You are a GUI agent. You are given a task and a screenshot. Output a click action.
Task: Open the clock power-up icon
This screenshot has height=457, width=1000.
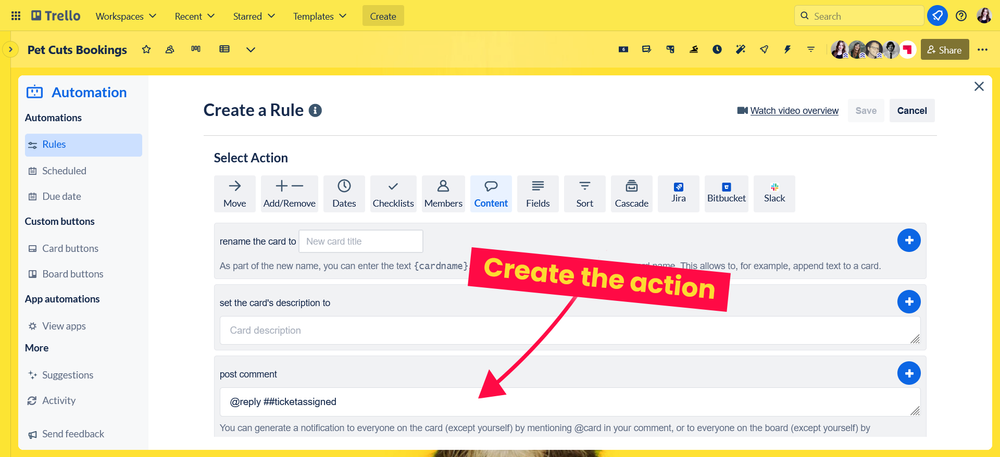[717, 49]
